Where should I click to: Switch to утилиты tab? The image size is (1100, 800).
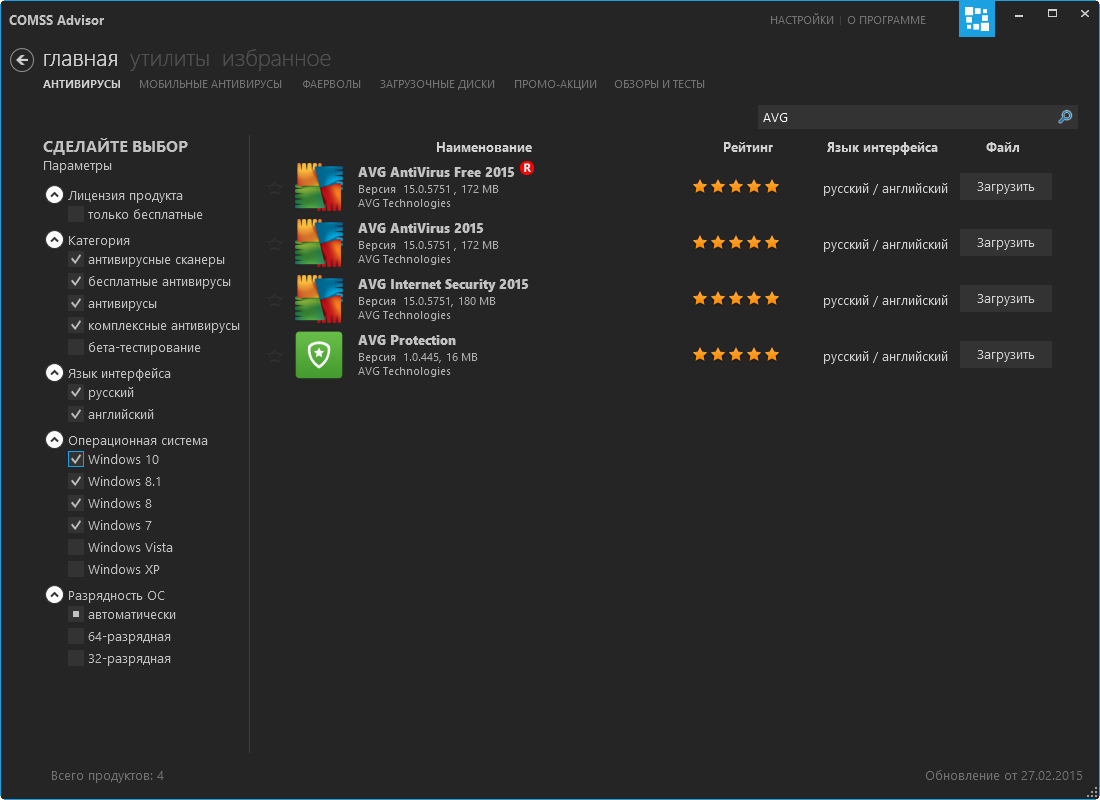tap(170, 59)
